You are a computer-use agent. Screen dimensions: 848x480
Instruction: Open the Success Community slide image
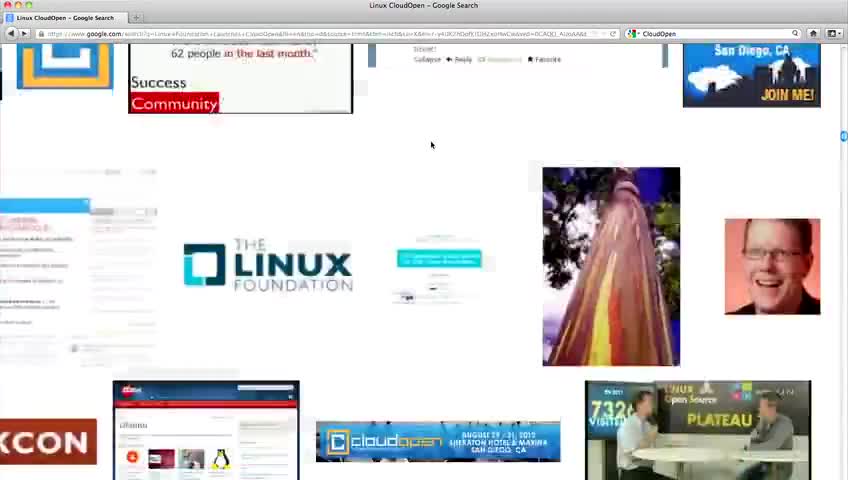[240, 78]
